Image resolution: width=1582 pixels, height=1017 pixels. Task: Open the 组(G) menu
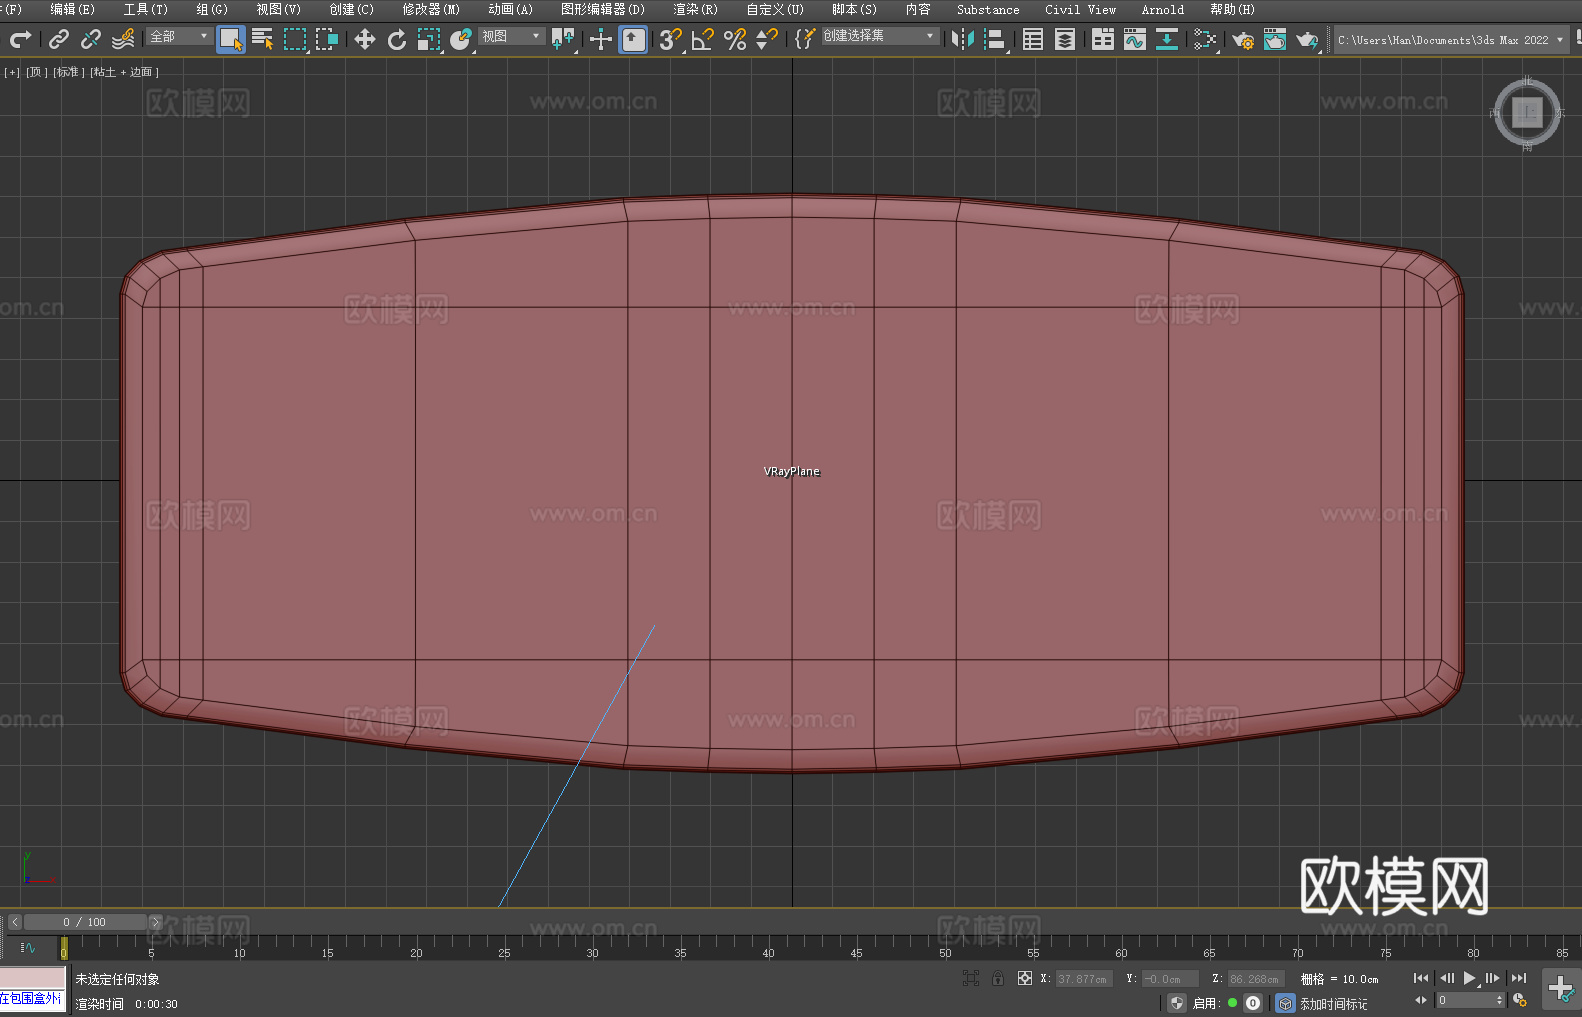tap(212, 10)
